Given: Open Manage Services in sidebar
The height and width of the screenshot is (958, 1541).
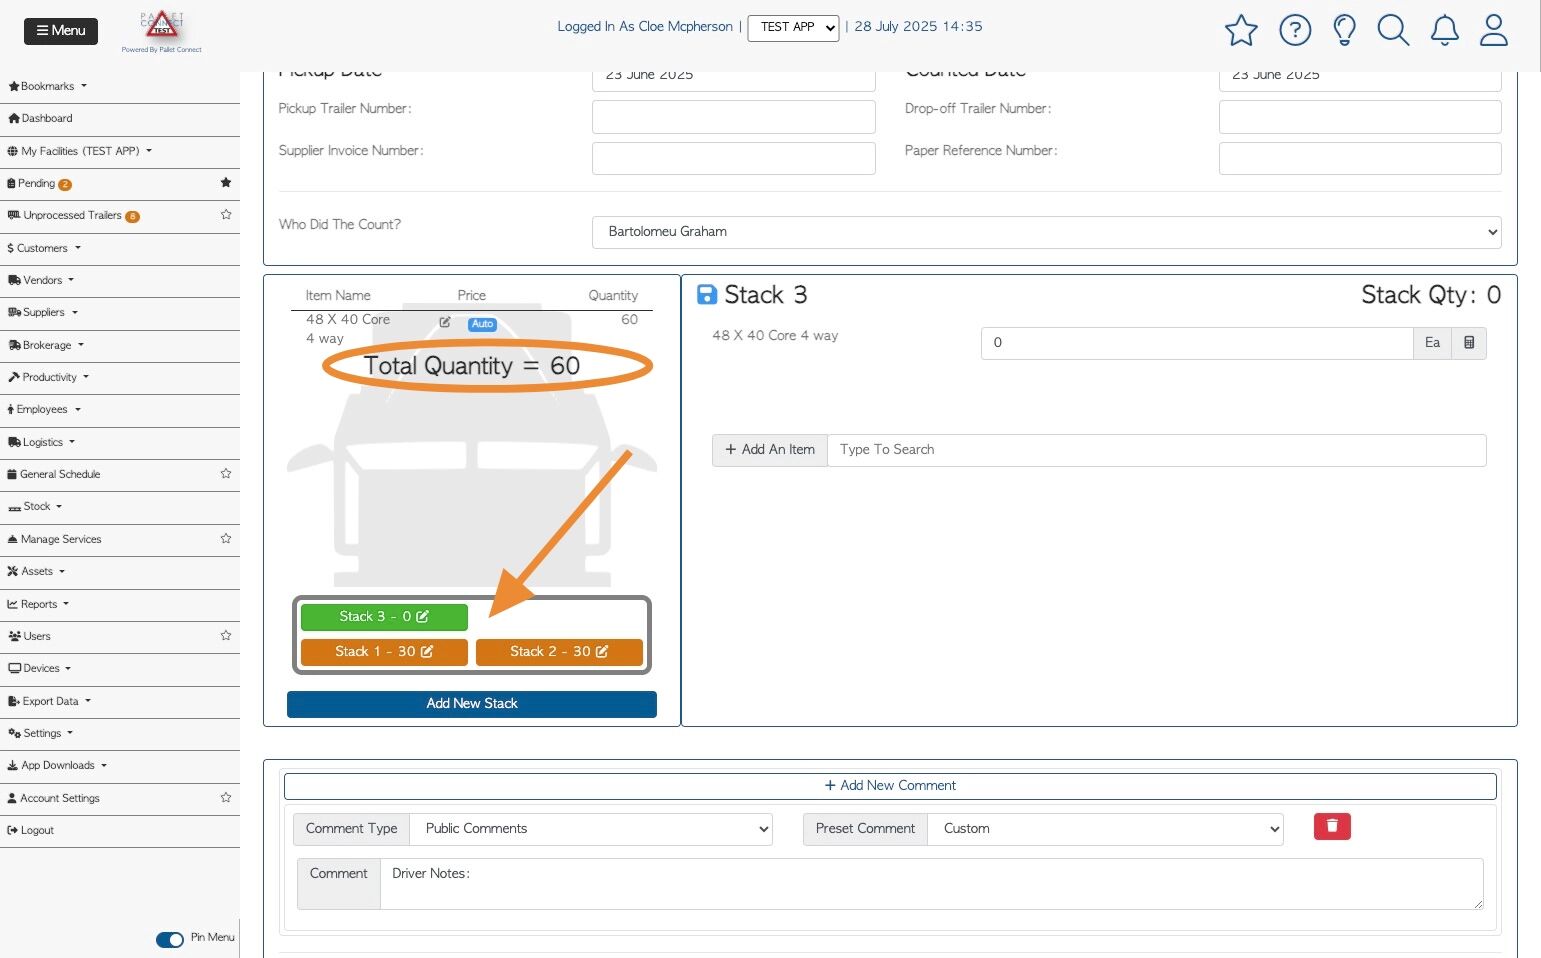Looking at the screenshot, I should 54,539.
